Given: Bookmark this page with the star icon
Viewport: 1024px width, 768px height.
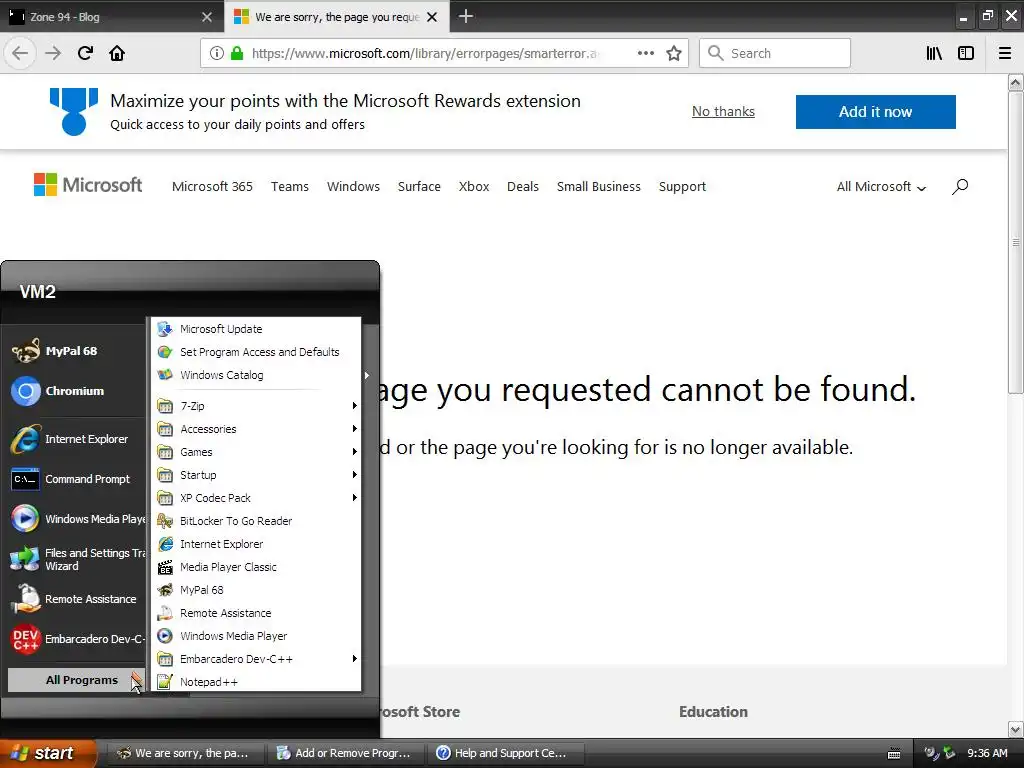Looking at the screenshot, I should point(674,53).
